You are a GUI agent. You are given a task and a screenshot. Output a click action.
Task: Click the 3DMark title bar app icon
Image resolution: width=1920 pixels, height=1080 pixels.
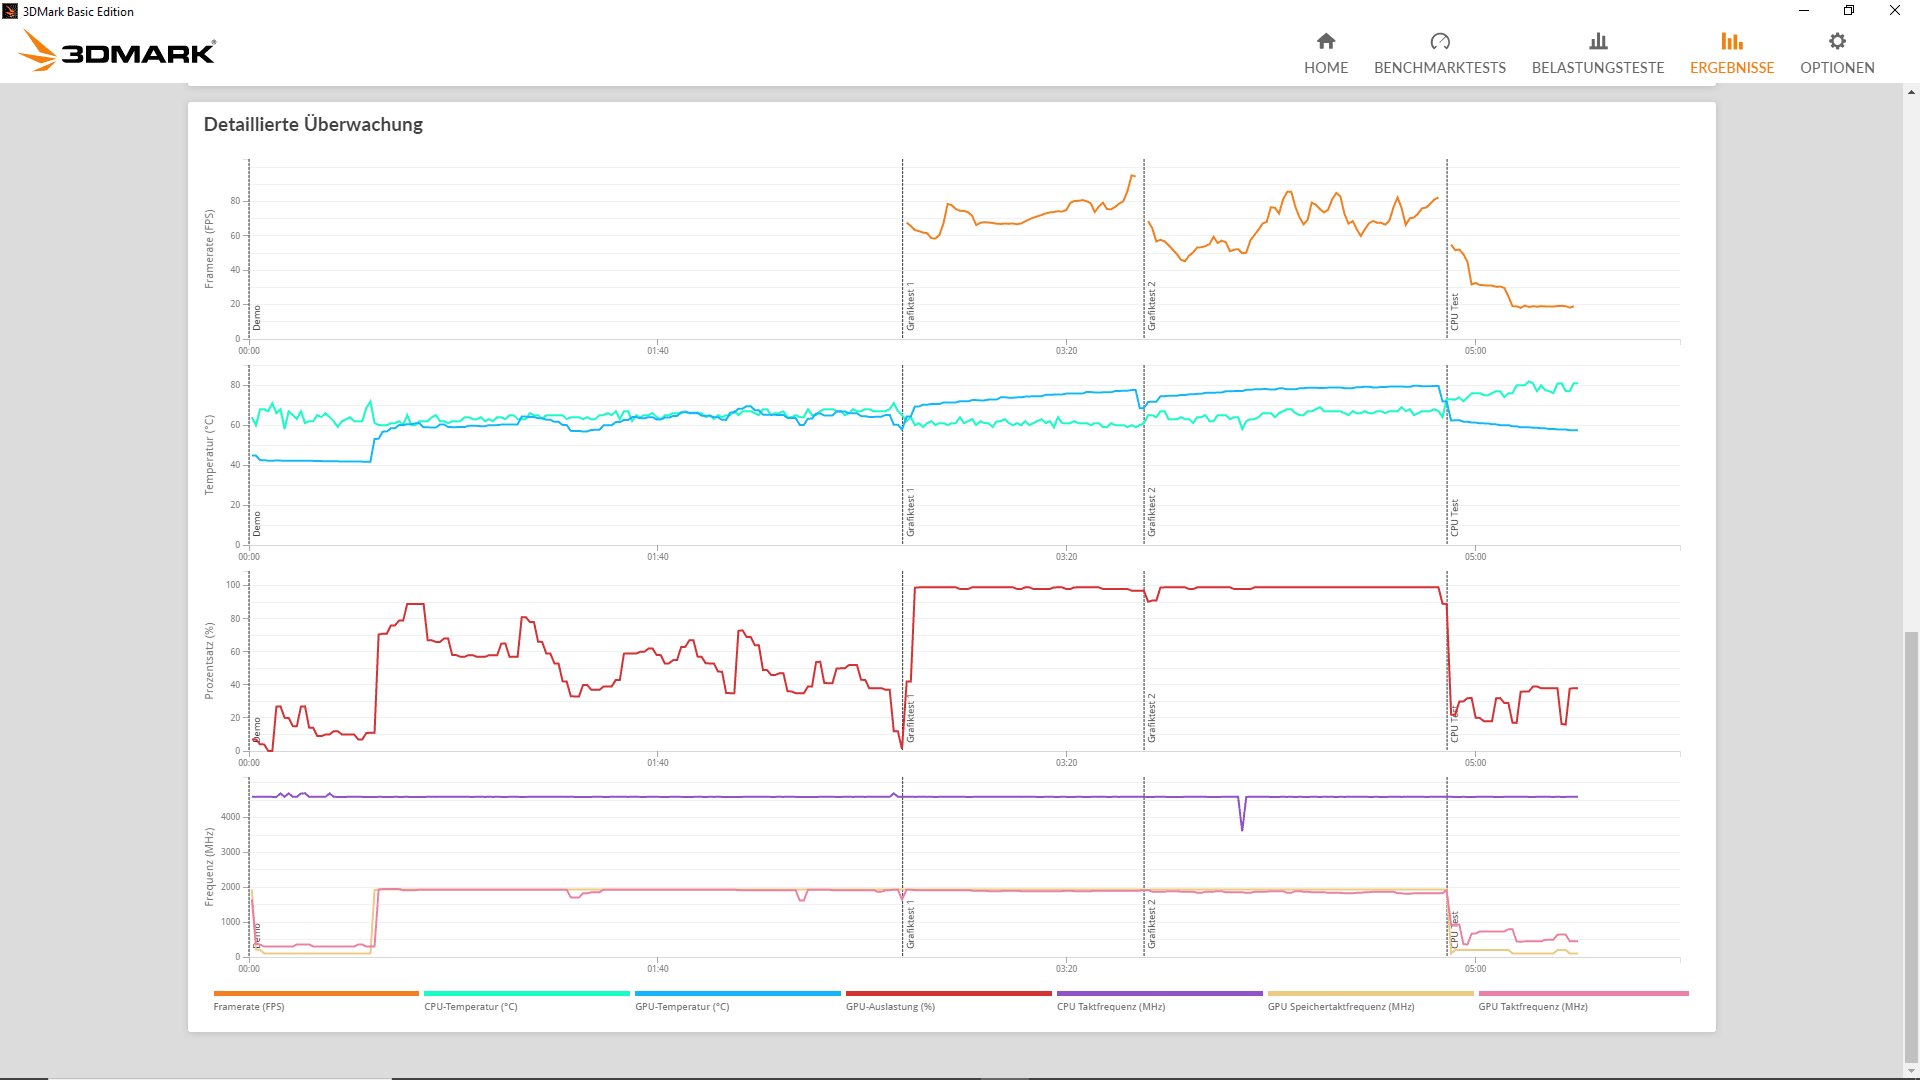tap(10, 11)
